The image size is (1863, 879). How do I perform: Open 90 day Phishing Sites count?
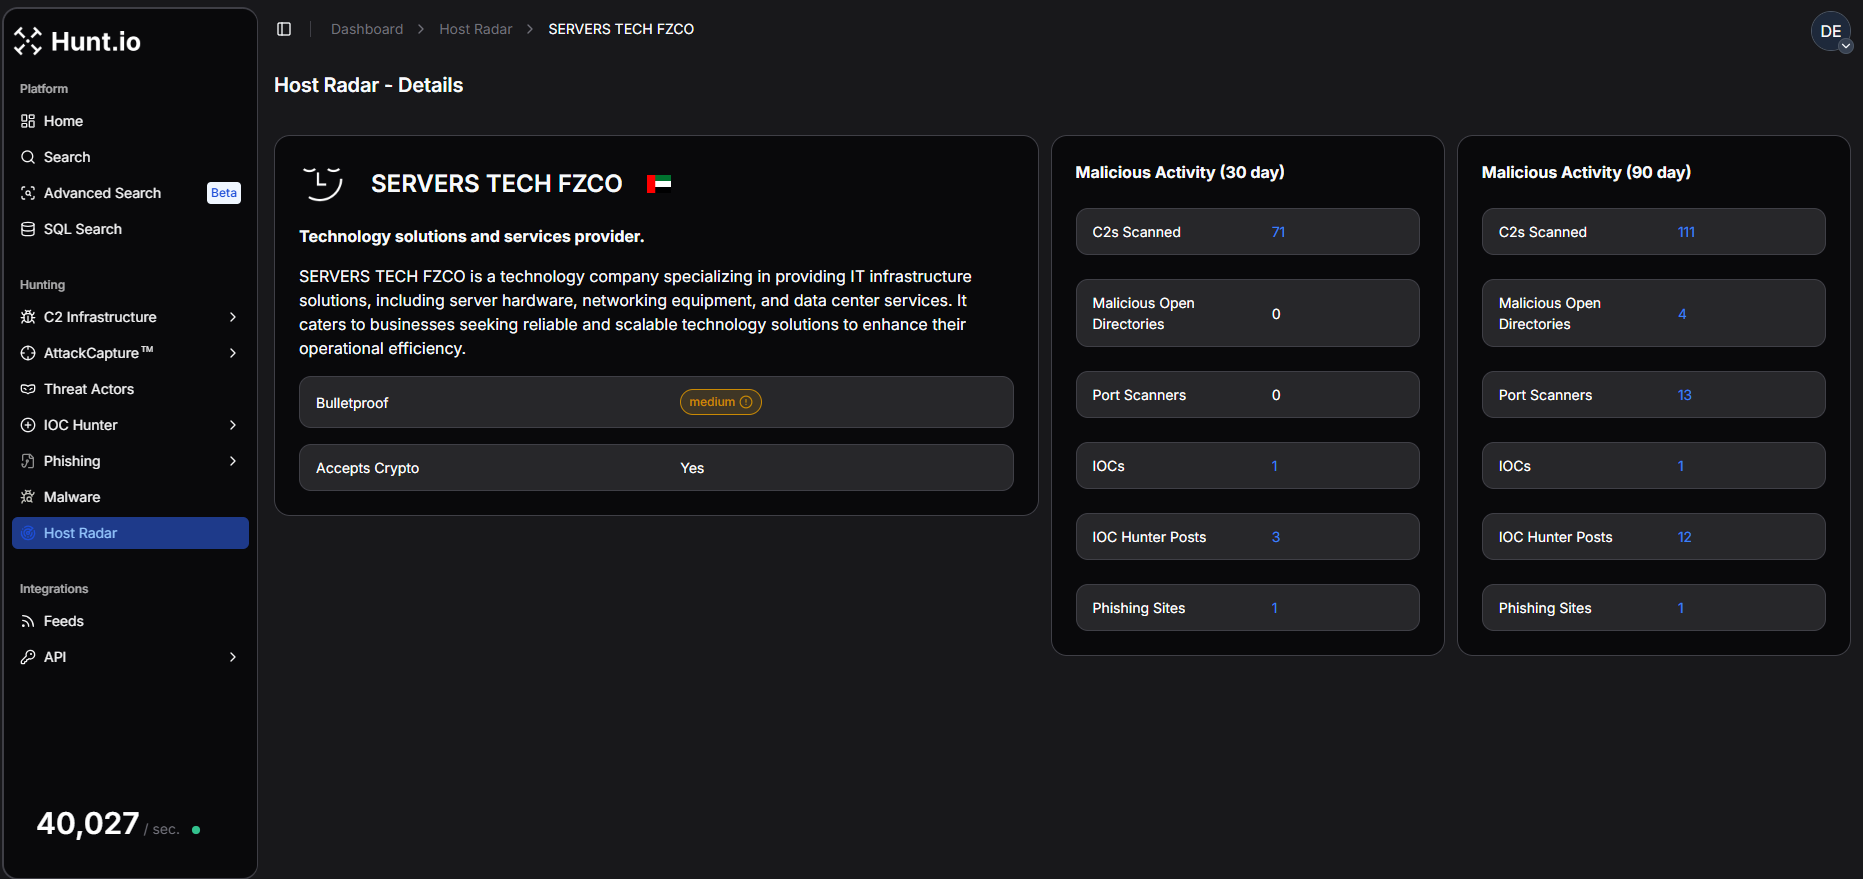(x=1681, y=608)
